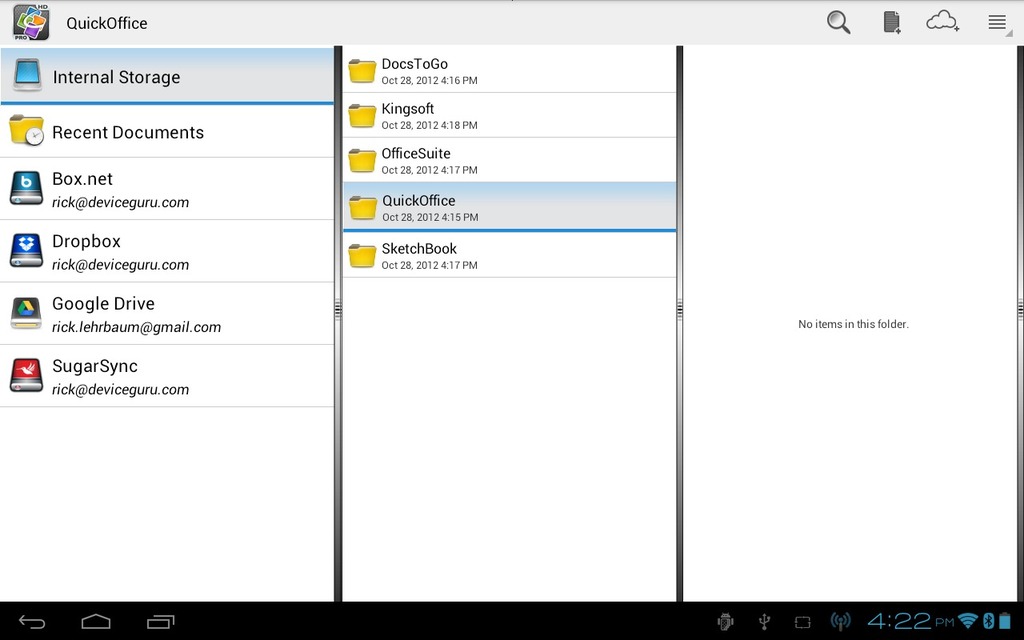Select the highlighted QuickOffice folder name

[419, 200]
